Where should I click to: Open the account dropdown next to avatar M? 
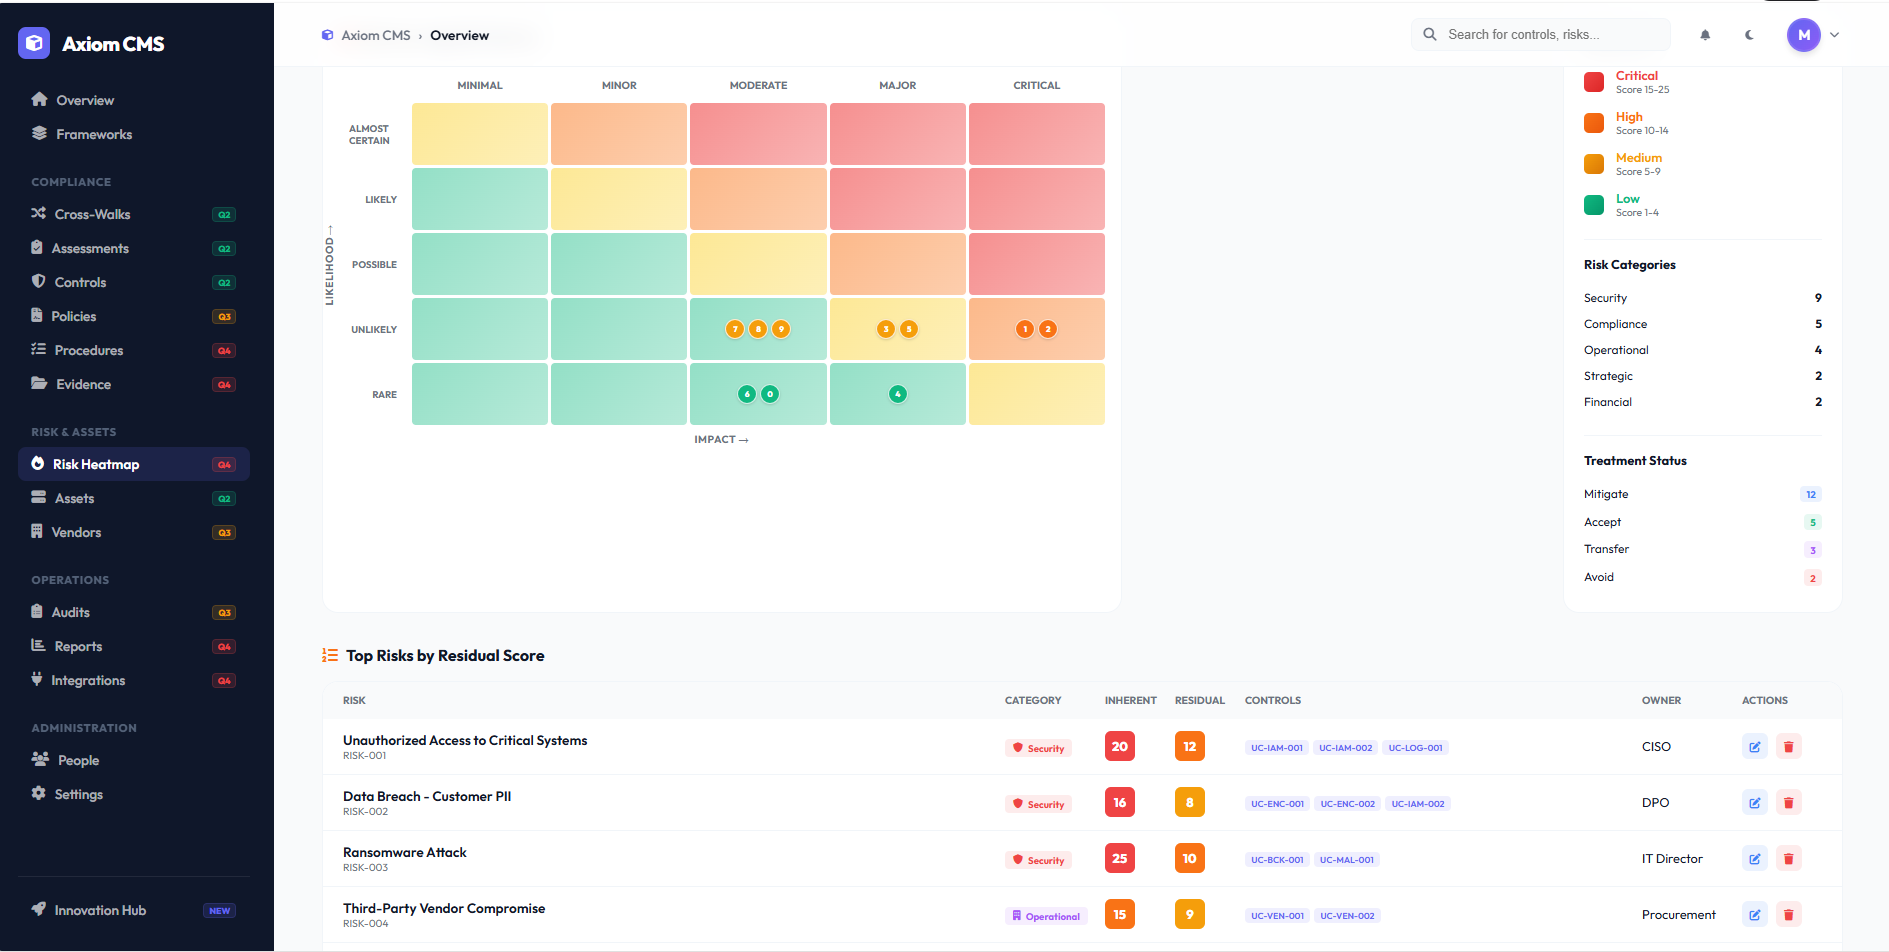coord(1836,34)
